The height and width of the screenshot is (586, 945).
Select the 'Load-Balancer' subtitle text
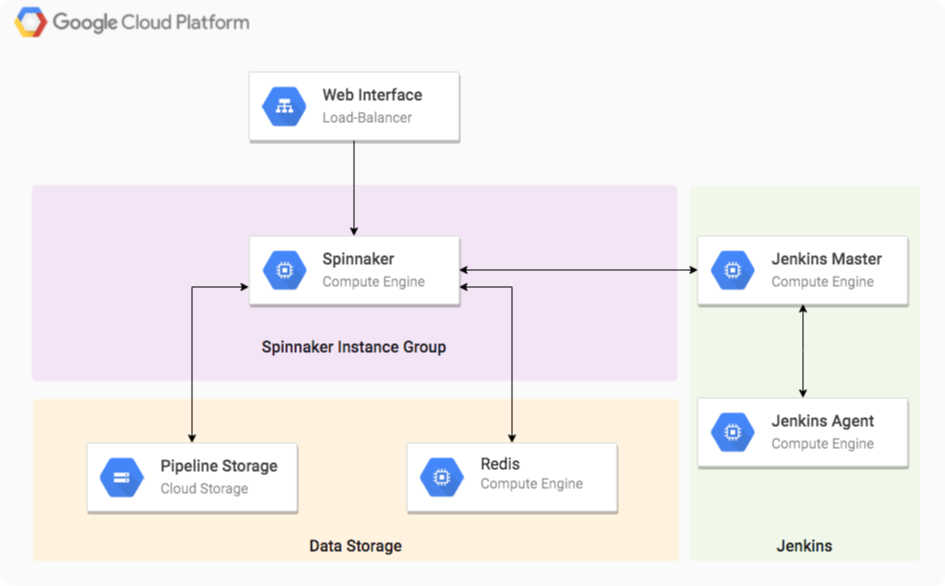(x=367, y=118)
